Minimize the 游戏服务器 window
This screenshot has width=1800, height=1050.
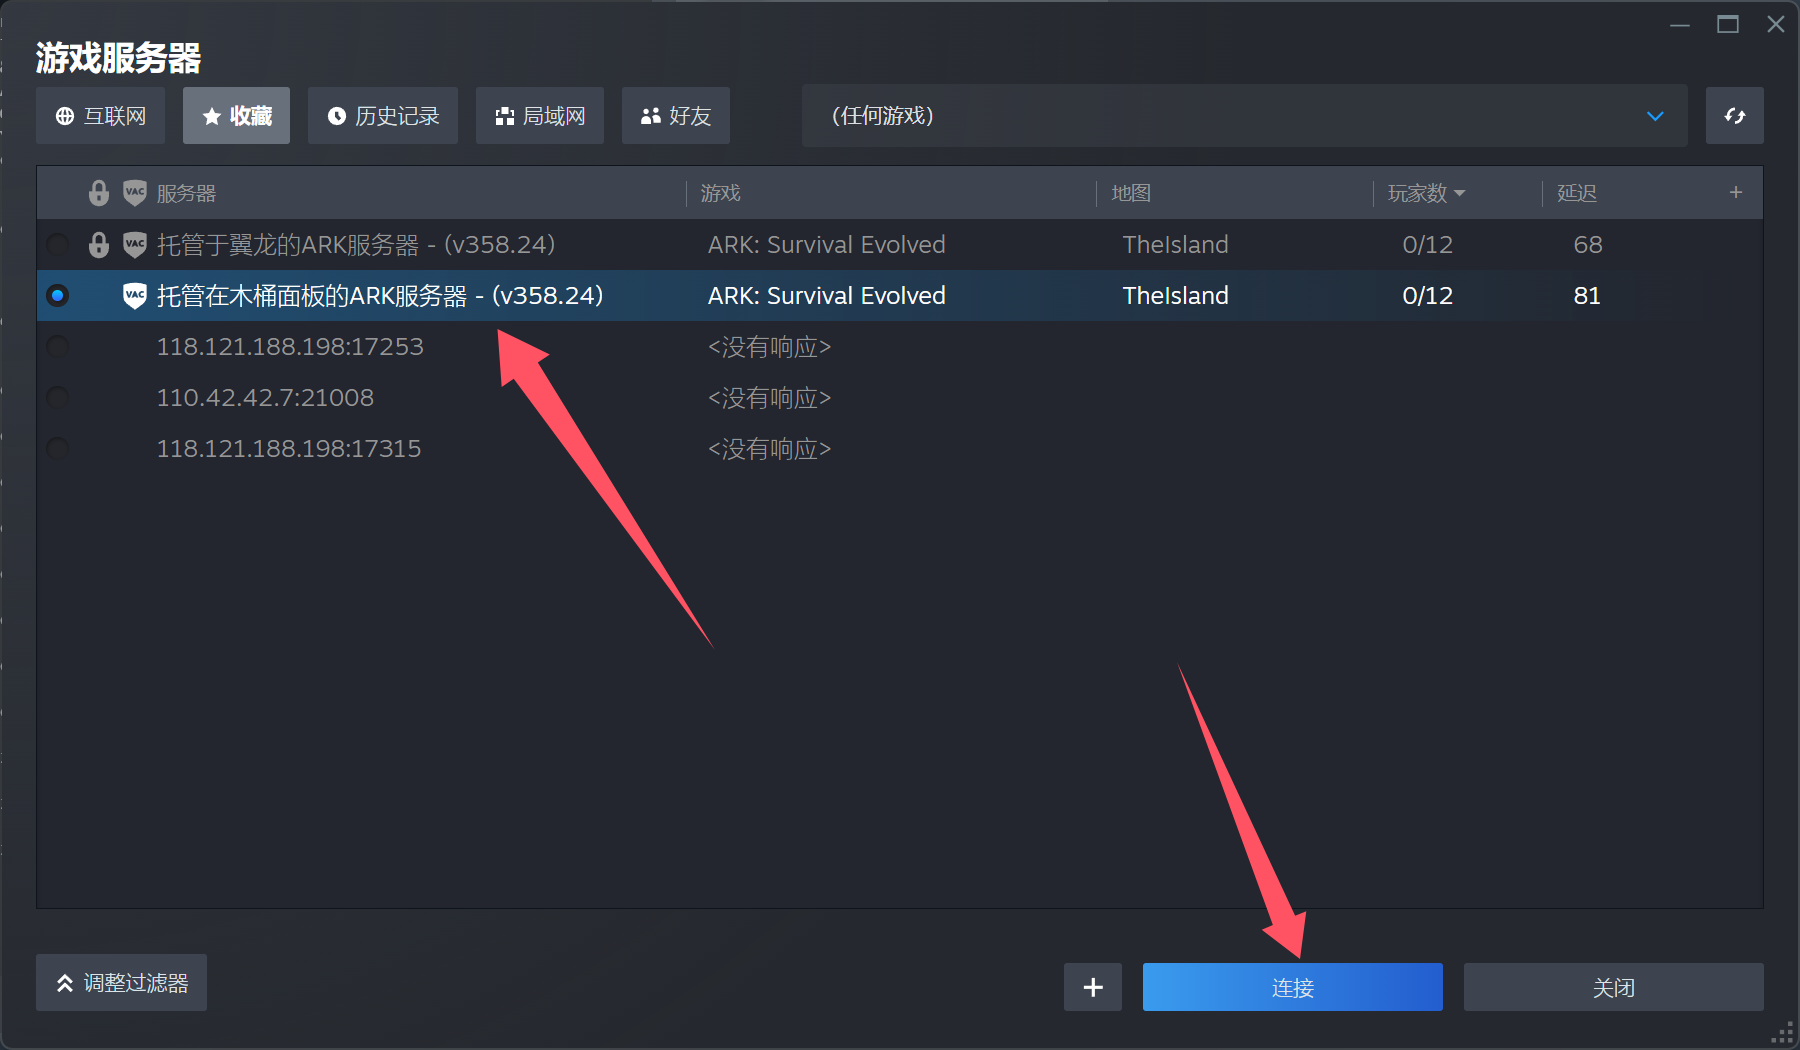1680,24
